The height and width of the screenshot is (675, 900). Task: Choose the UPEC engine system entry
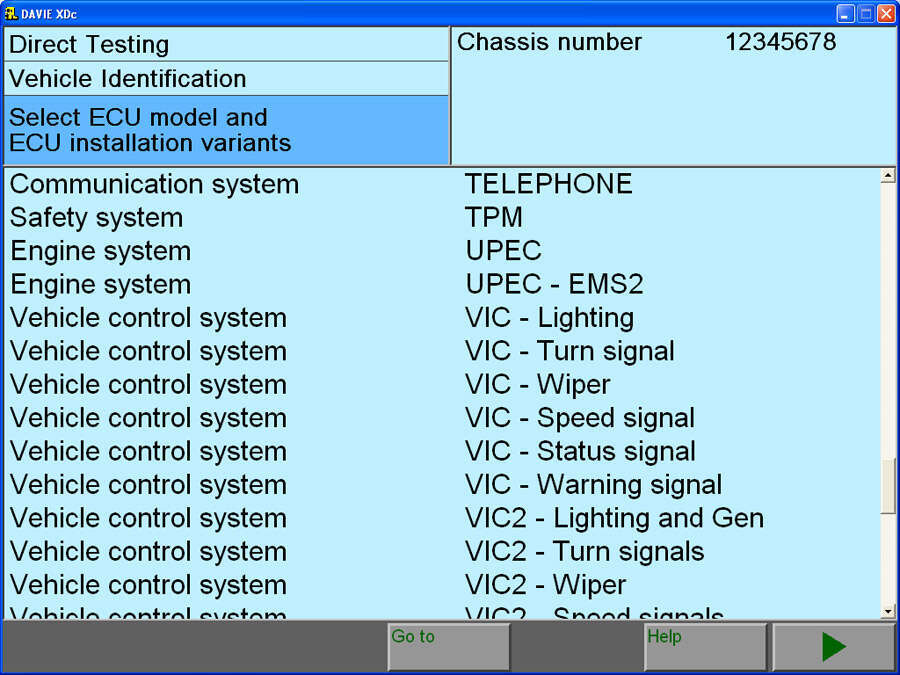coord(442,251)
